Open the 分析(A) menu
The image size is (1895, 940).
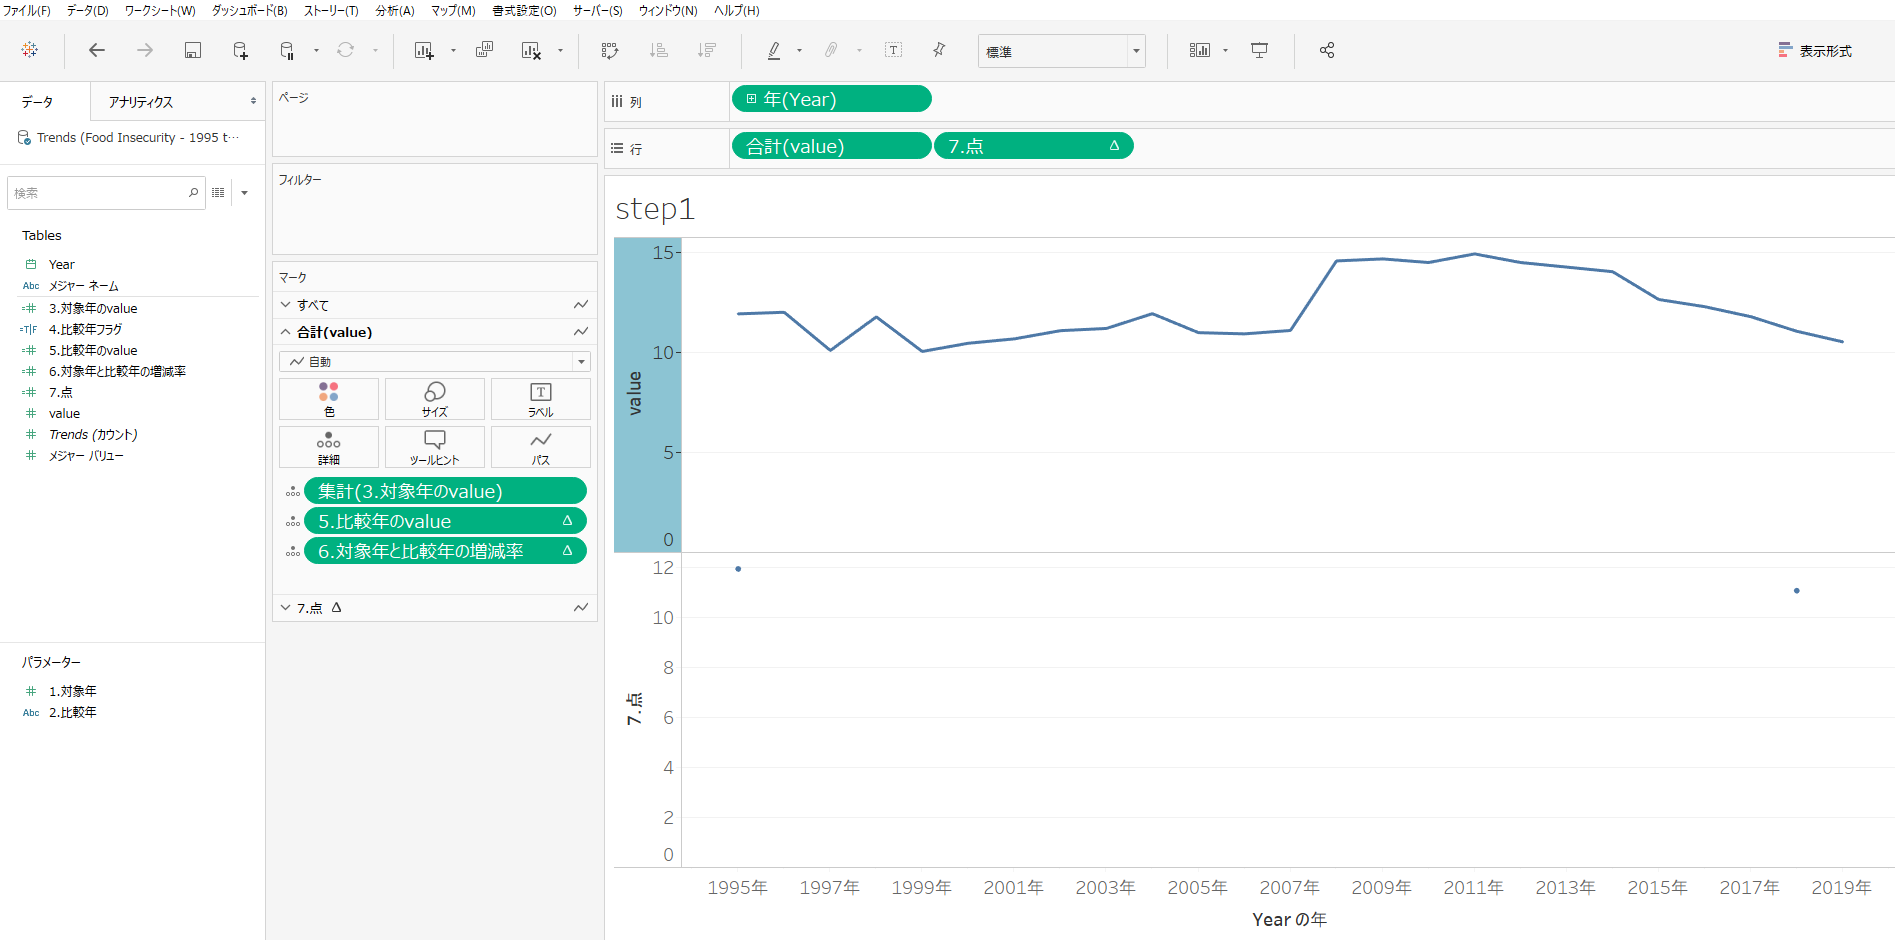click(x=394, y=10)
